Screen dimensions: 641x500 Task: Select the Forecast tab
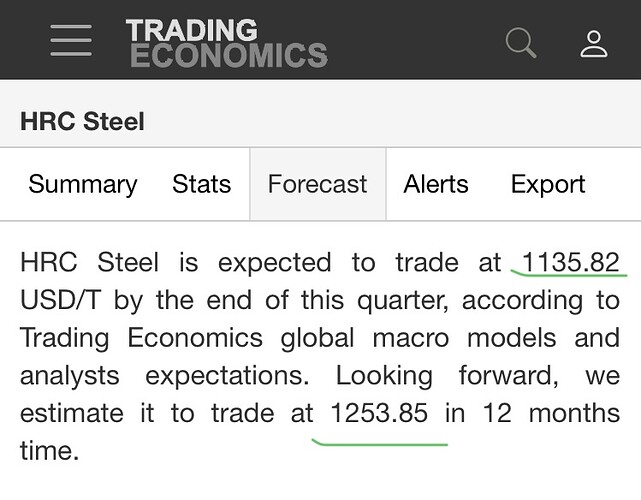pyautogui.click(x=317, y=184)
